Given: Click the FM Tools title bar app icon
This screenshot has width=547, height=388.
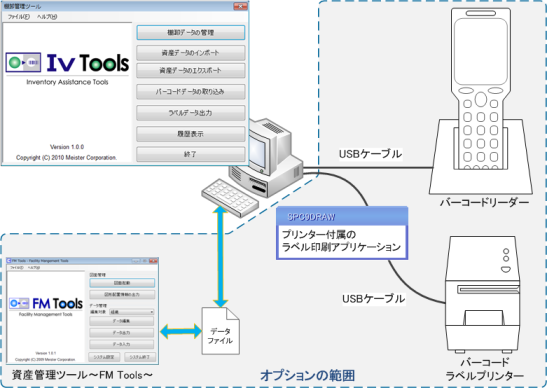Looking at the screenshot, I should coord(9,261).
